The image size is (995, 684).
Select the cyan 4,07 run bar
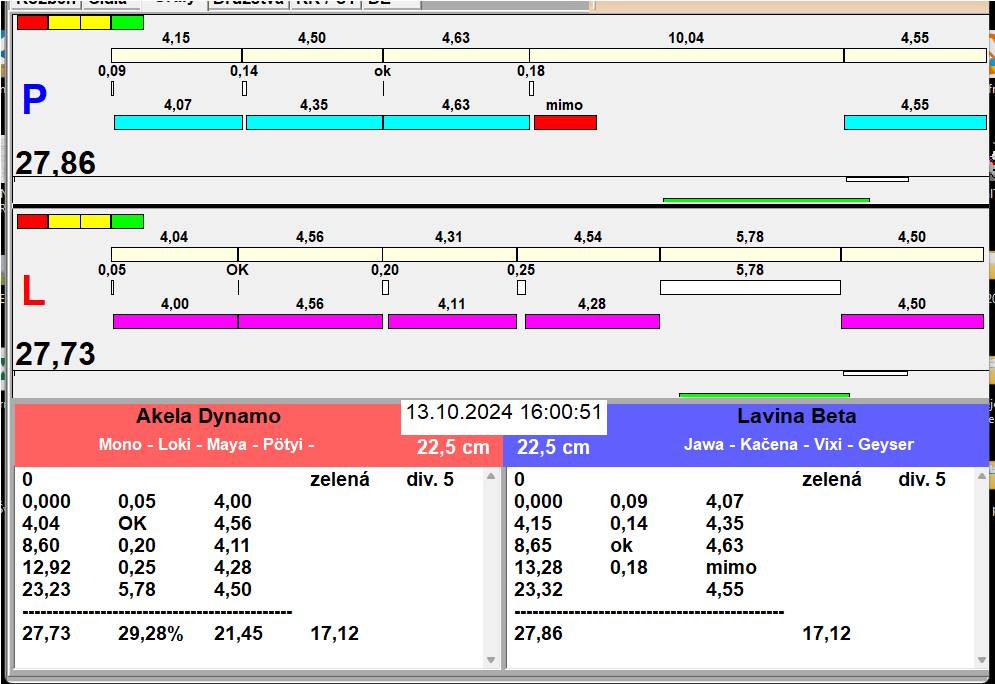pyautogui.click(x=178, y=122)
